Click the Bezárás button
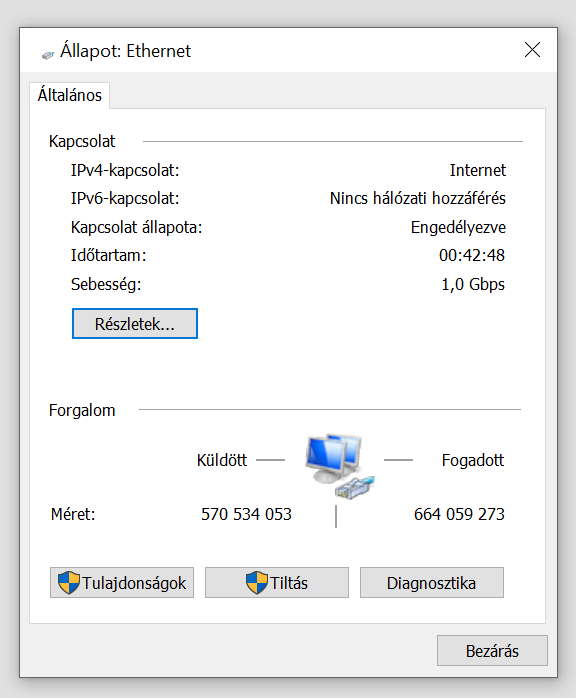 pos(492,650)
